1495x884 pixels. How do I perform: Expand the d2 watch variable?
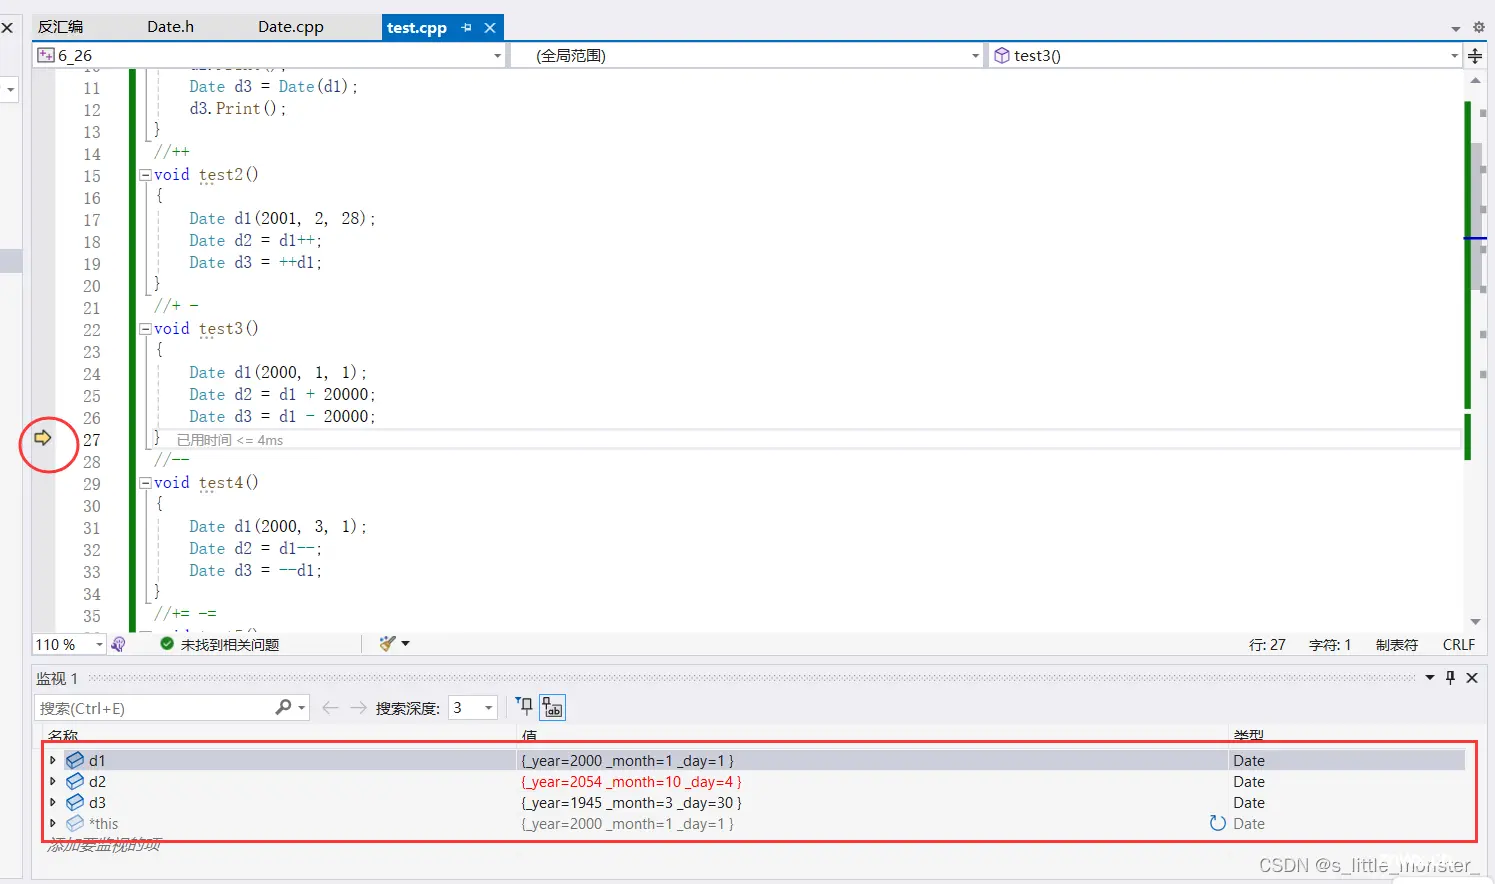pyautogui.click(x=53, y=781)
